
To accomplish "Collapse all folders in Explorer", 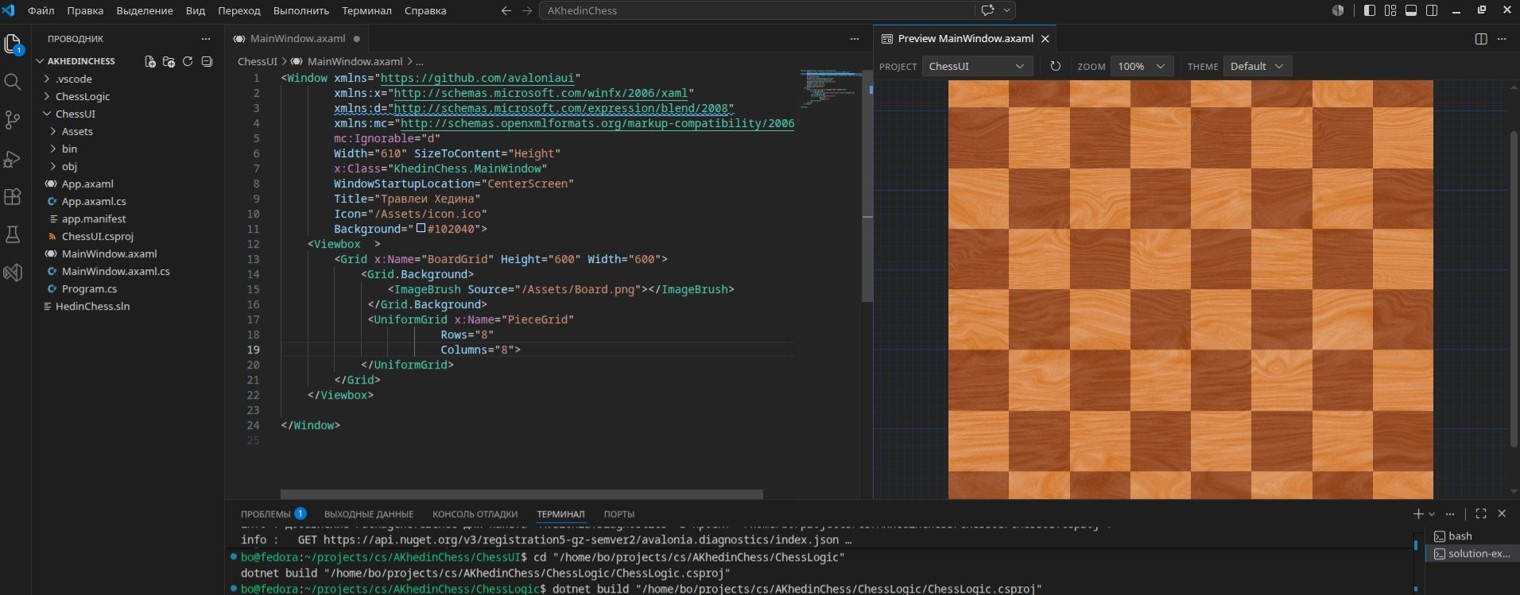I will [206, 61].
